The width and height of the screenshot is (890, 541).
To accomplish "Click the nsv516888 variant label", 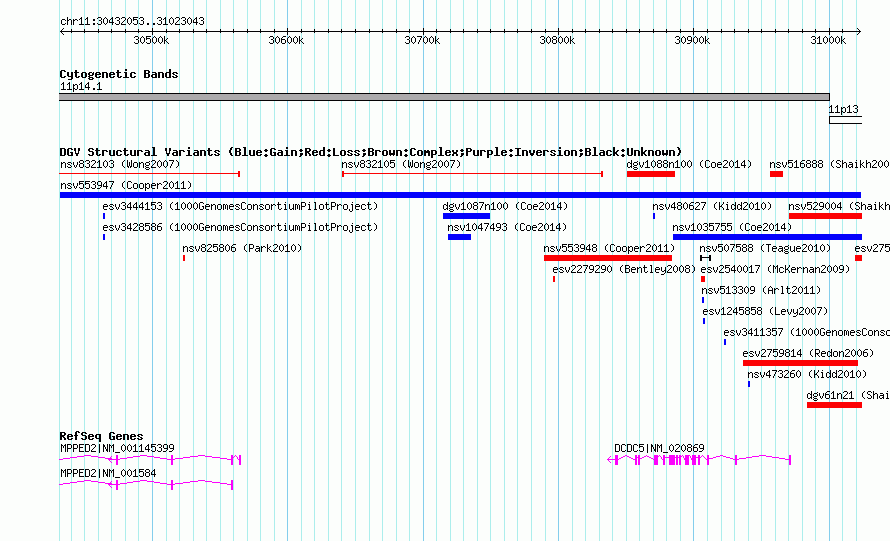I will [x=829, y=164].
